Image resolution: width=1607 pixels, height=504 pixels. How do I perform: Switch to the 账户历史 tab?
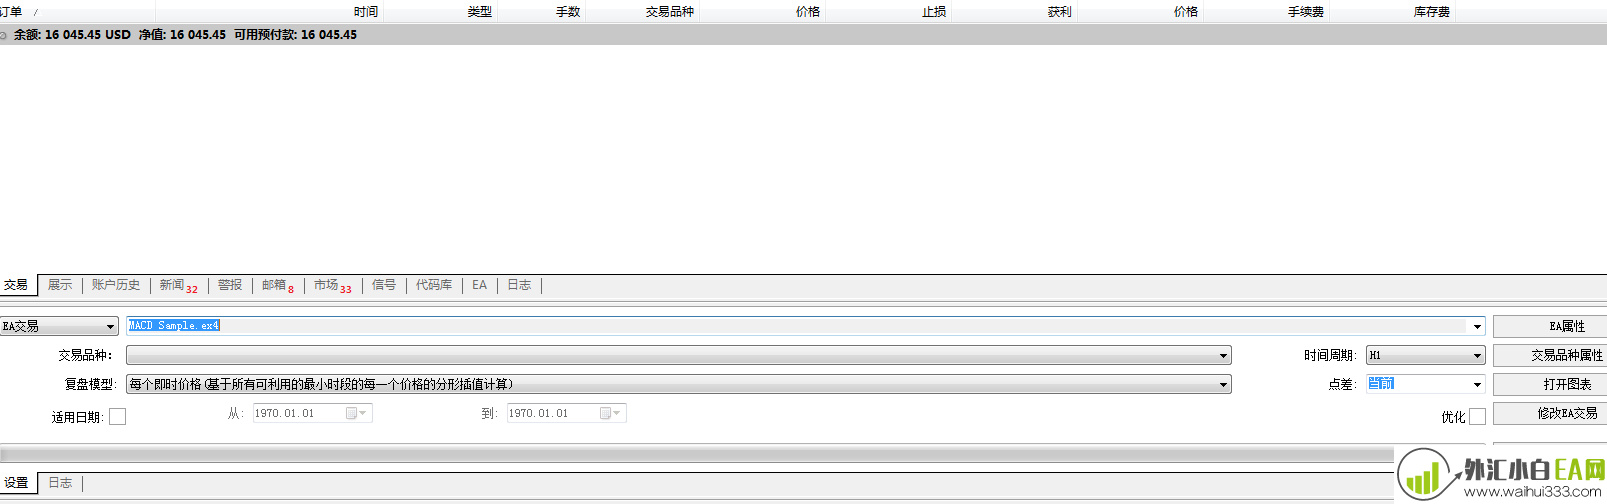[x=116, y=285]
